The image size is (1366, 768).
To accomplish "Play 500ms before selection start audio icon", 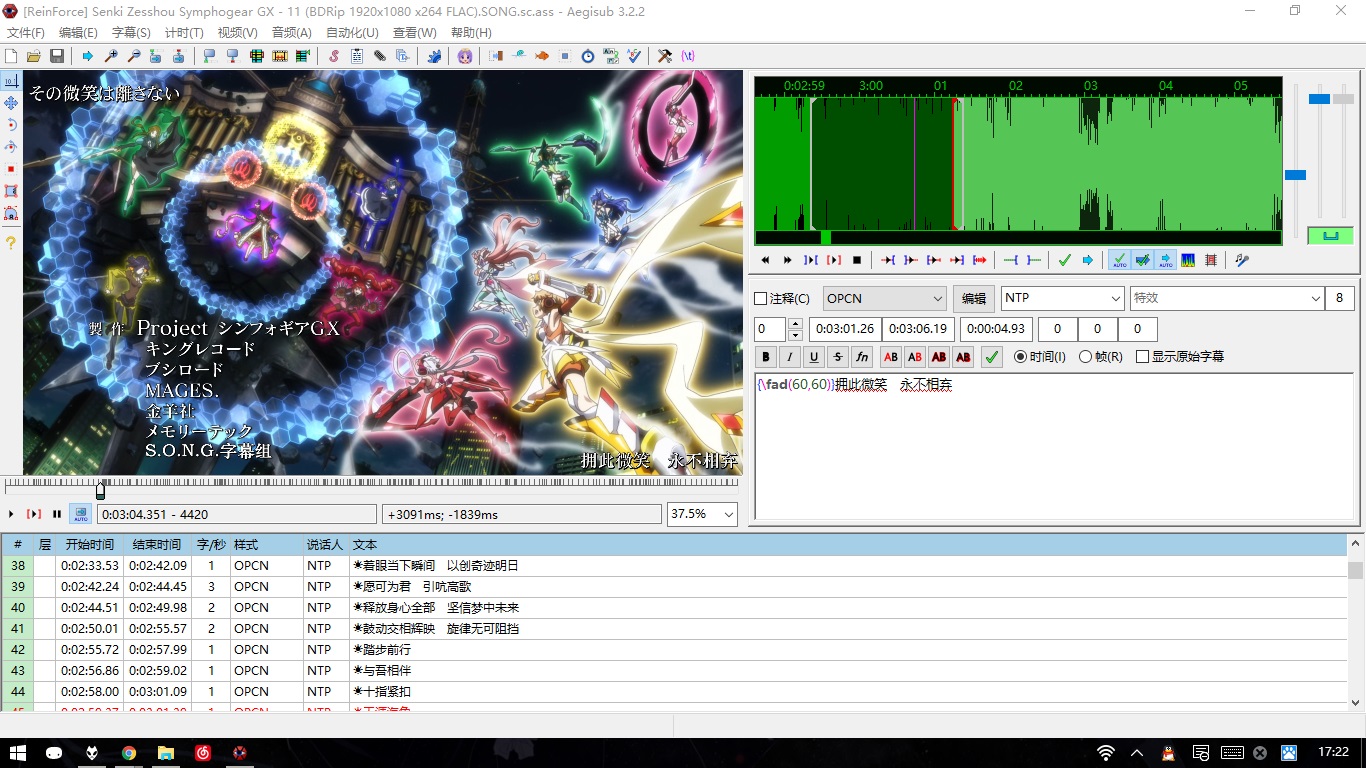I will click(888, 260).
